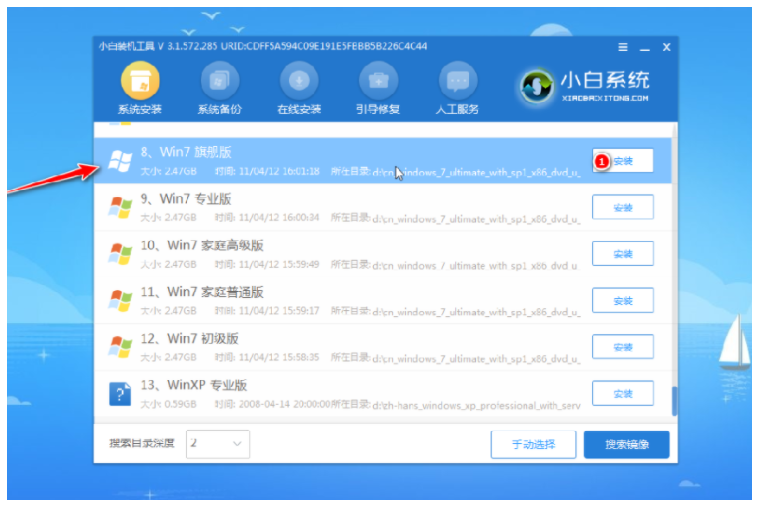Click the 小白系统 logo icon

coord(537,87)
